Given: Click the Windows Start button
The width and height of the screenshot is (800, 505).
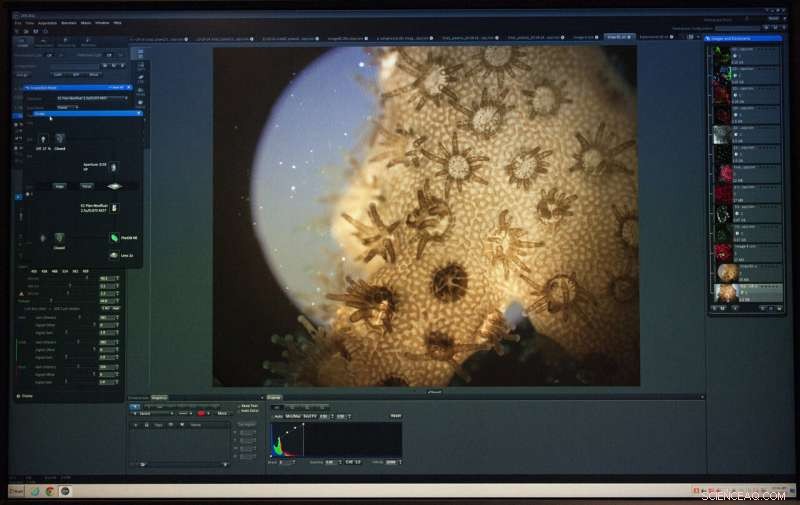Looking at the screenshot, I should pos(15,491).
